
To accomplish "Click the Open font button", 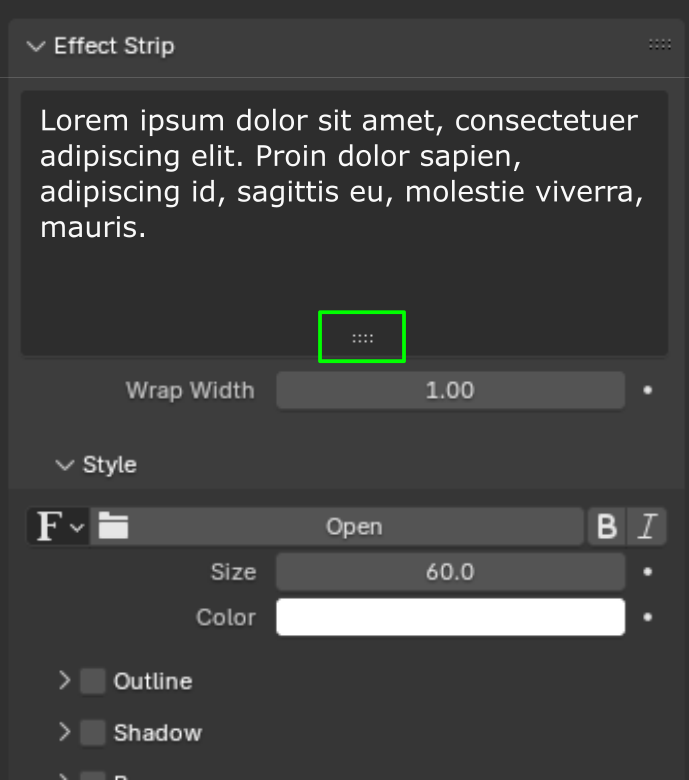I will click(x=337, y=526).
